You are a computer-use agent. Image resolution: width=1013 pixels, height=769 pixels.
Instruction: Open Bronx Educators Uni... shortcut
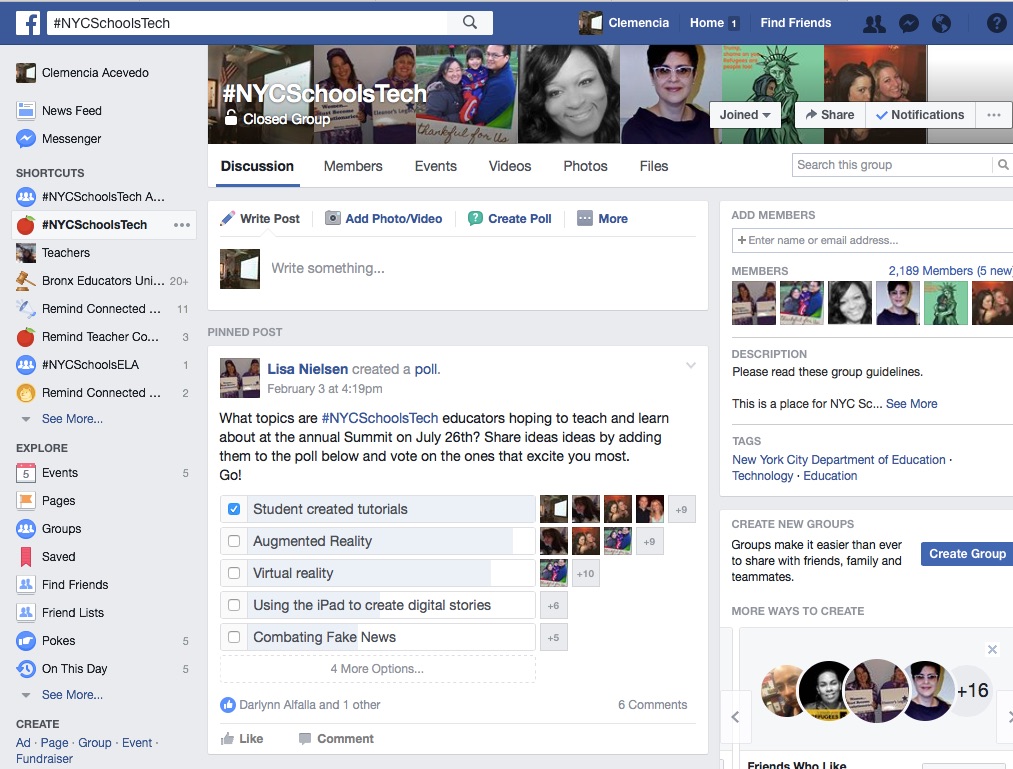101,280
